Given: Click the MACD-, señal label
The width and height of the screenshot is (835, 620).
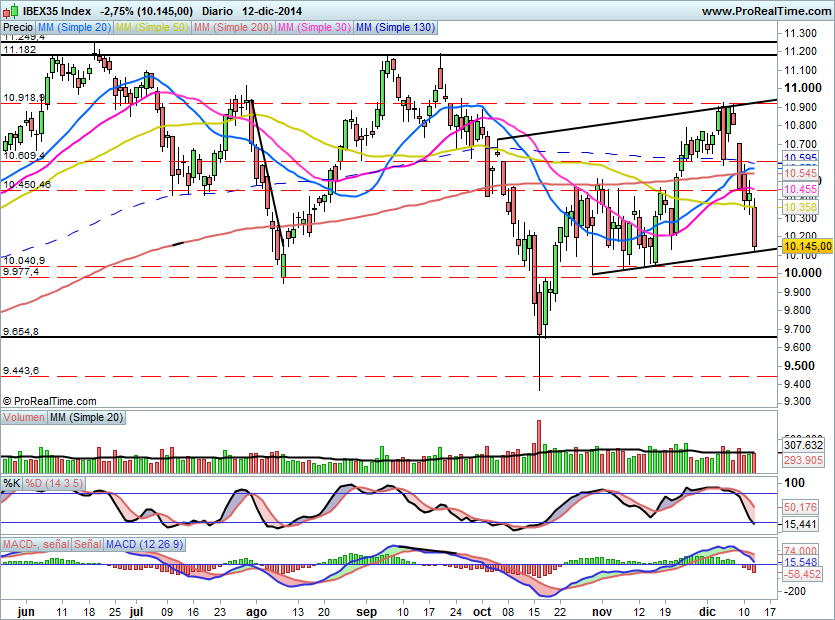Looking at the screenshot, I should (x=36, y=544).
